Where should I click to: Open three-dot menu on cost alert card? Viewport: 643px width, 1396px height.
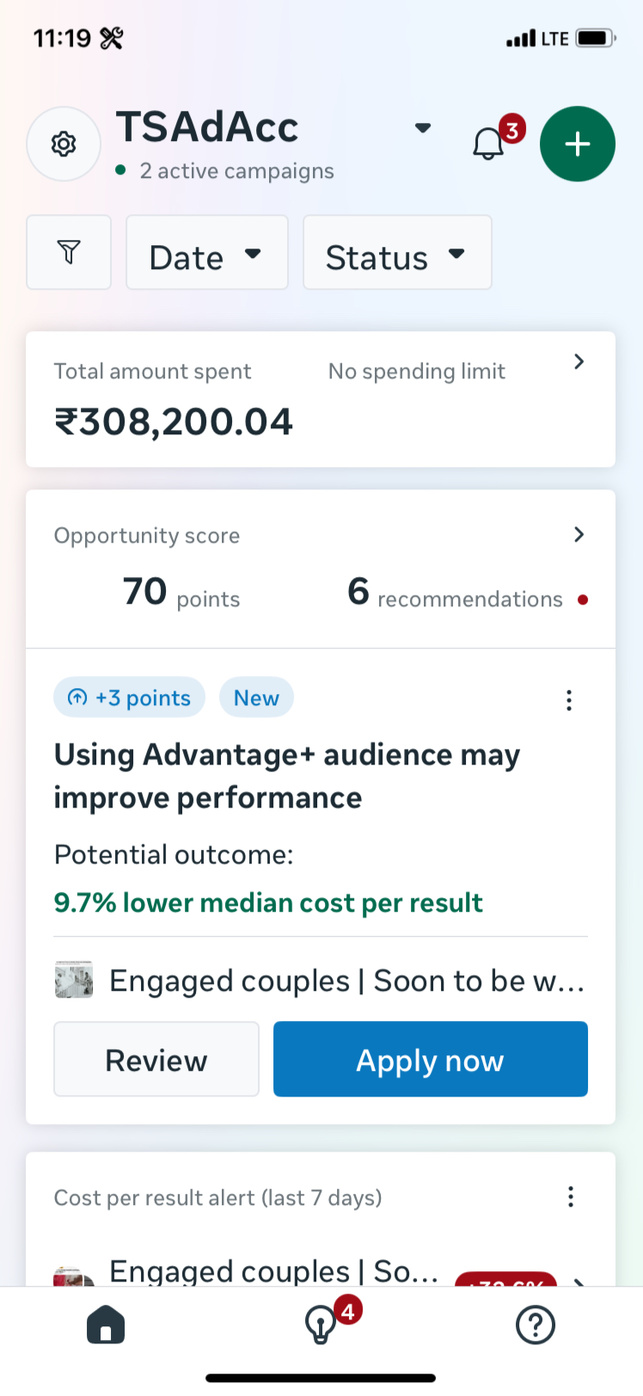click(570, 1197)
